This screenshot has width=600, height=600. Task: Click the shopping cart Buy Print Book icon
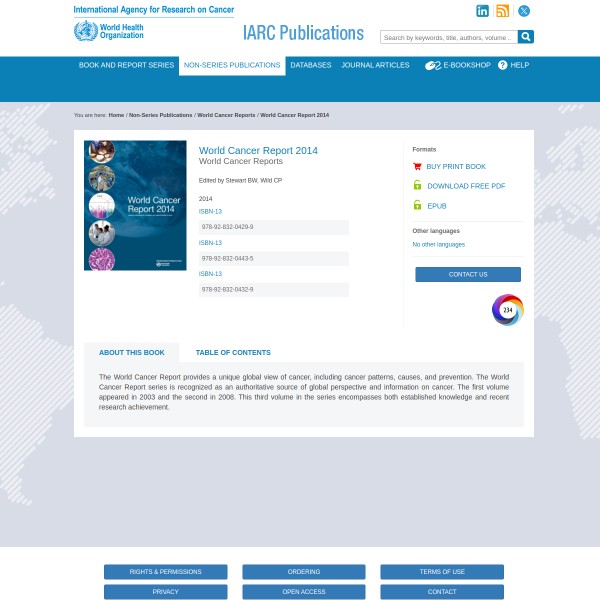pyautogui.click(x=417, y=166)
